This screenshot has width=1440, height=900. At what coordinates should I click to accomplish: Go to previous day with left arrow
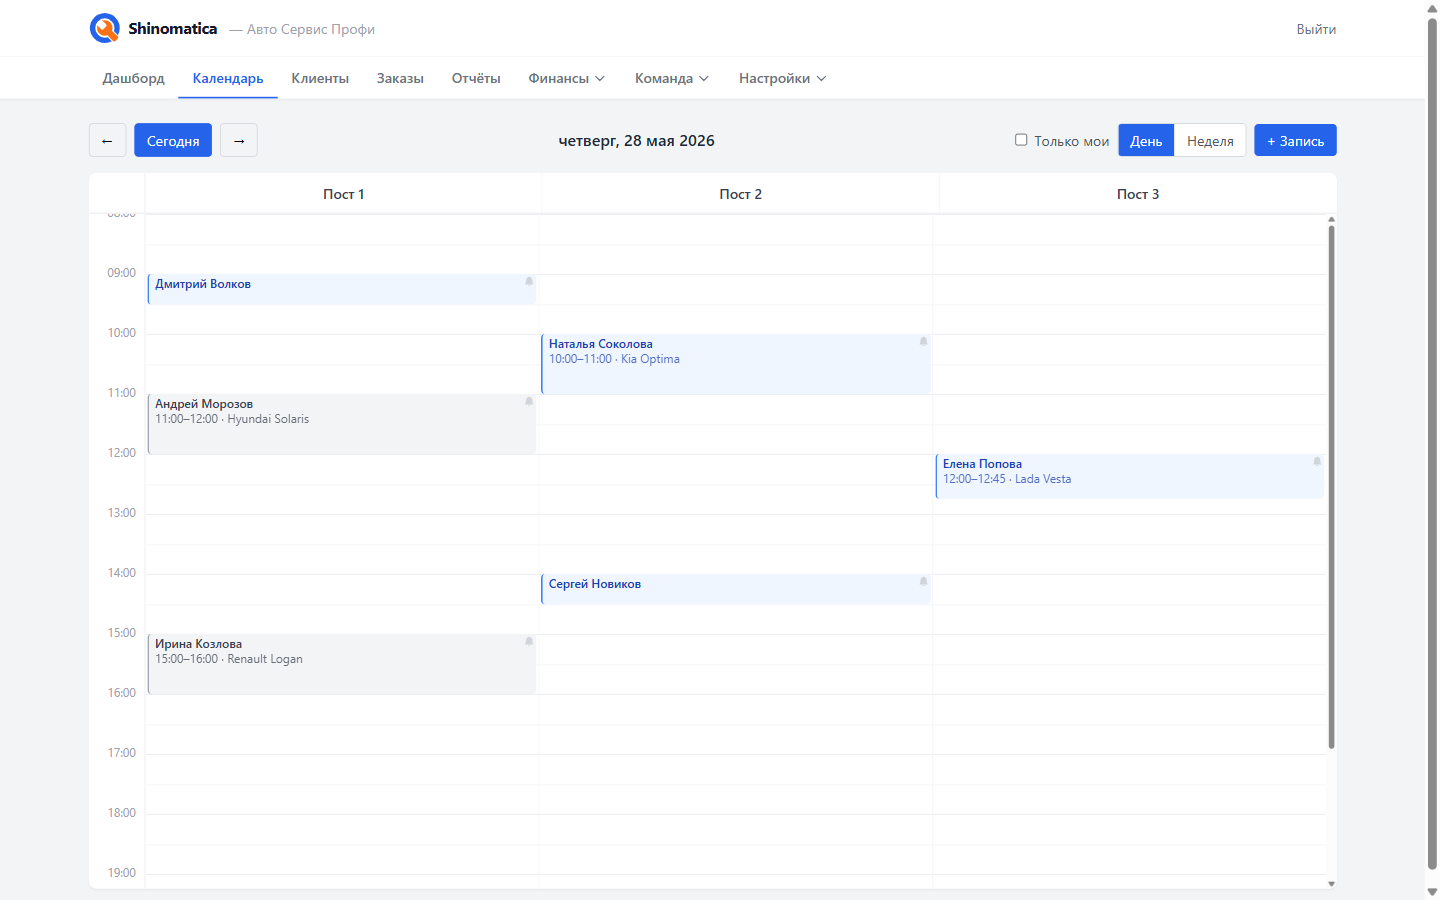pos(107,140)
